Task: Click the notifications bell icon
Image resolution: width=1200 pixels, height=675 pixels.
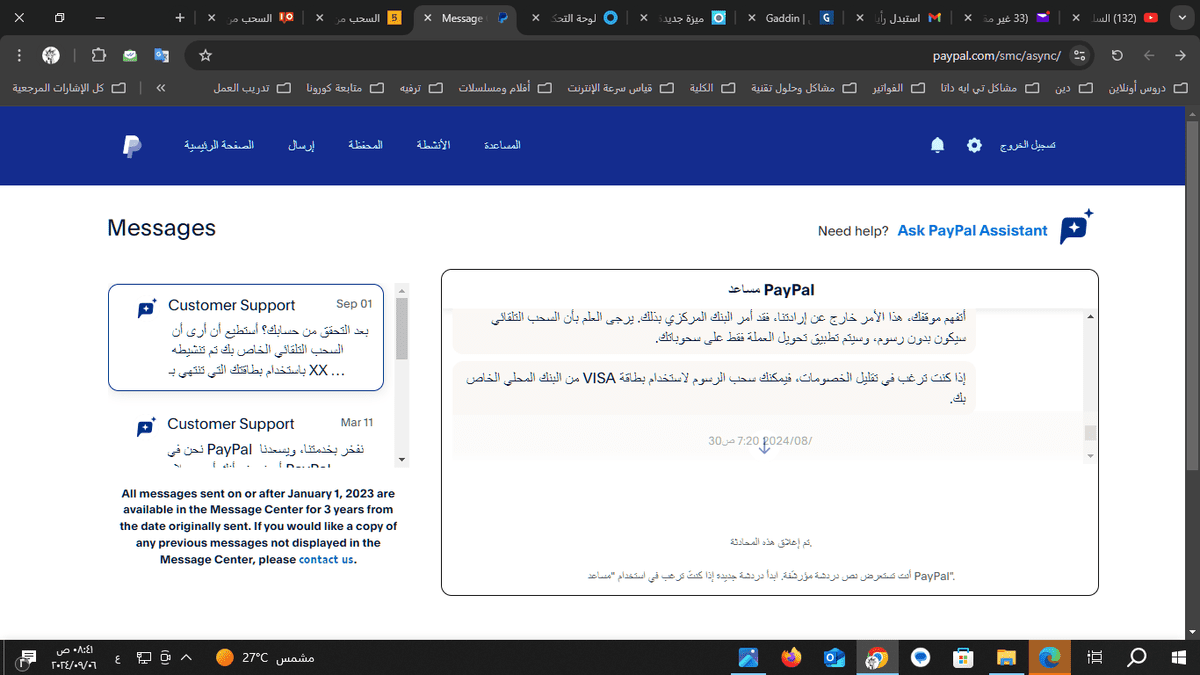Action: tap(937, 145)
